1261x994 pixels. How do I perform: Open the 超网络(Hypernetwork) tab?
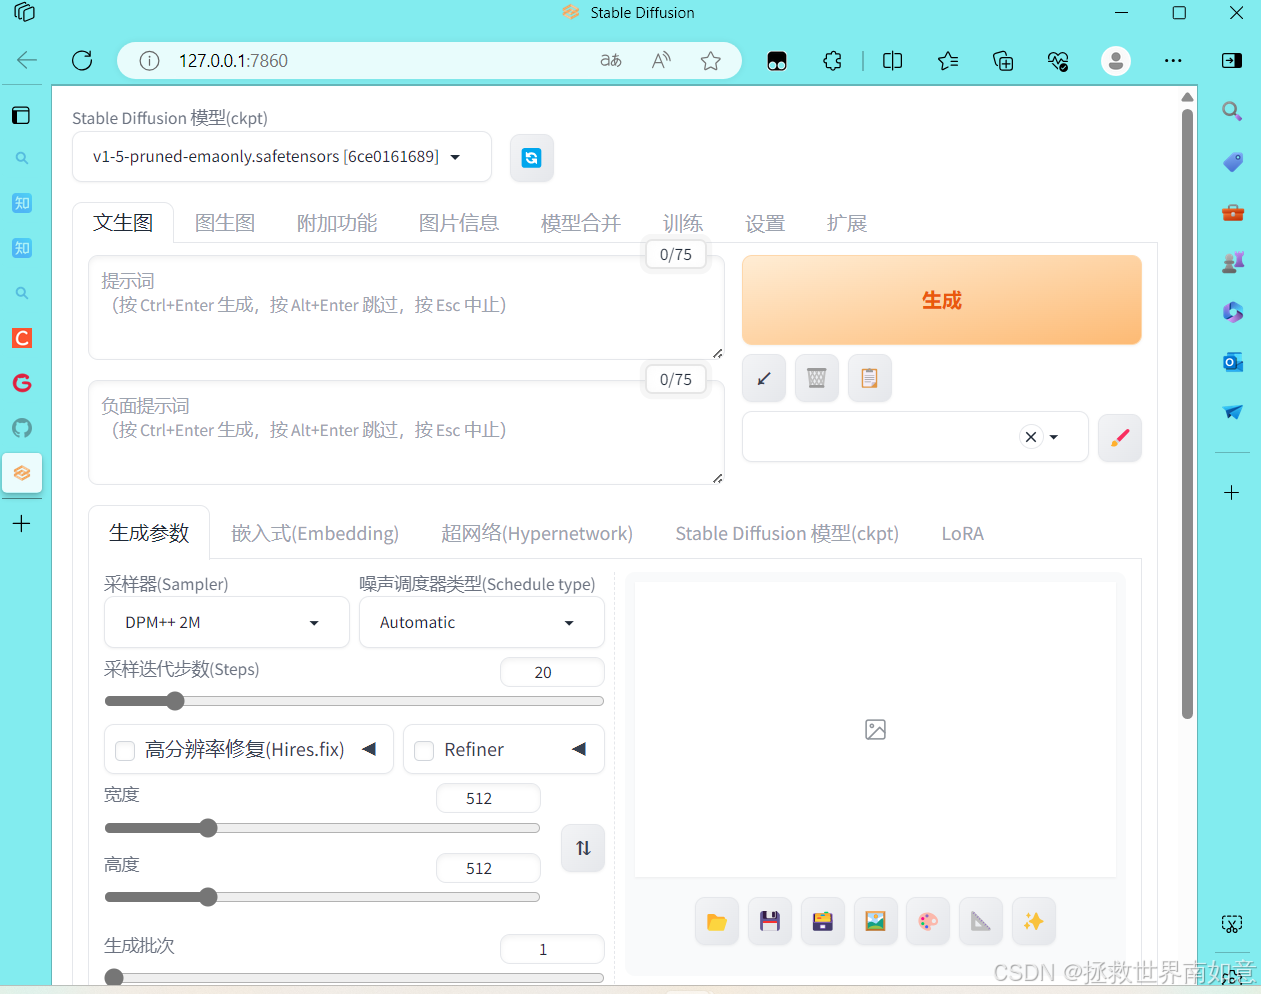click(x=537, y=533)
